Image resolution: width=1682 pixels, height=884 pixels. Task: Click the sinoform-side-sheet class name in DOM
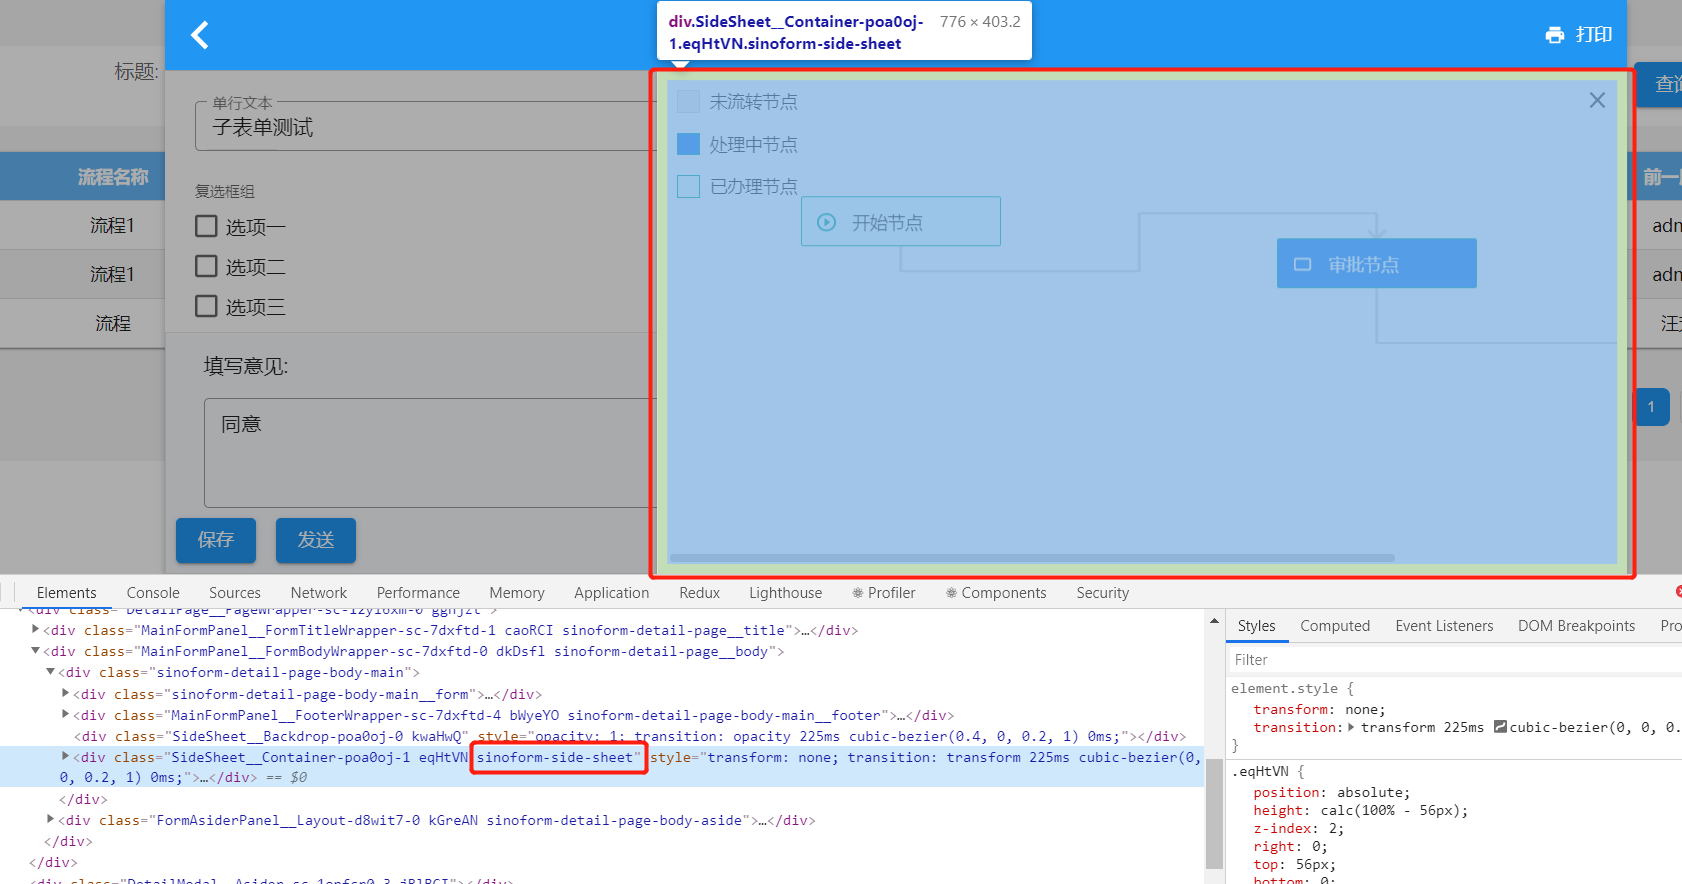pos(555,757)
